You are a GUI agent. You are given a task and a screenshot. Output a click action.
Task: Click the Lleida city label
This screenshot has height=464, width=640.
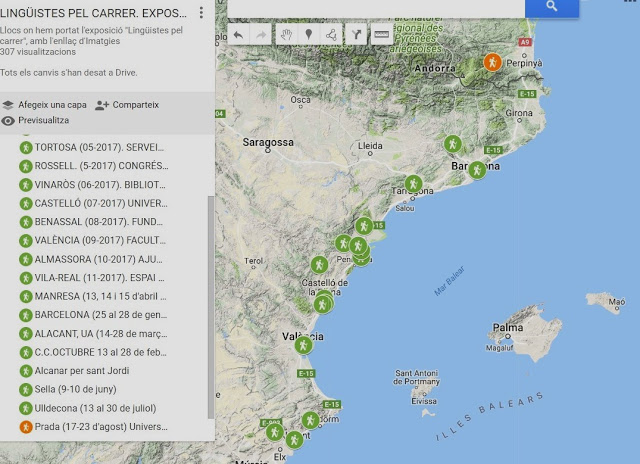tap(370, 146)
